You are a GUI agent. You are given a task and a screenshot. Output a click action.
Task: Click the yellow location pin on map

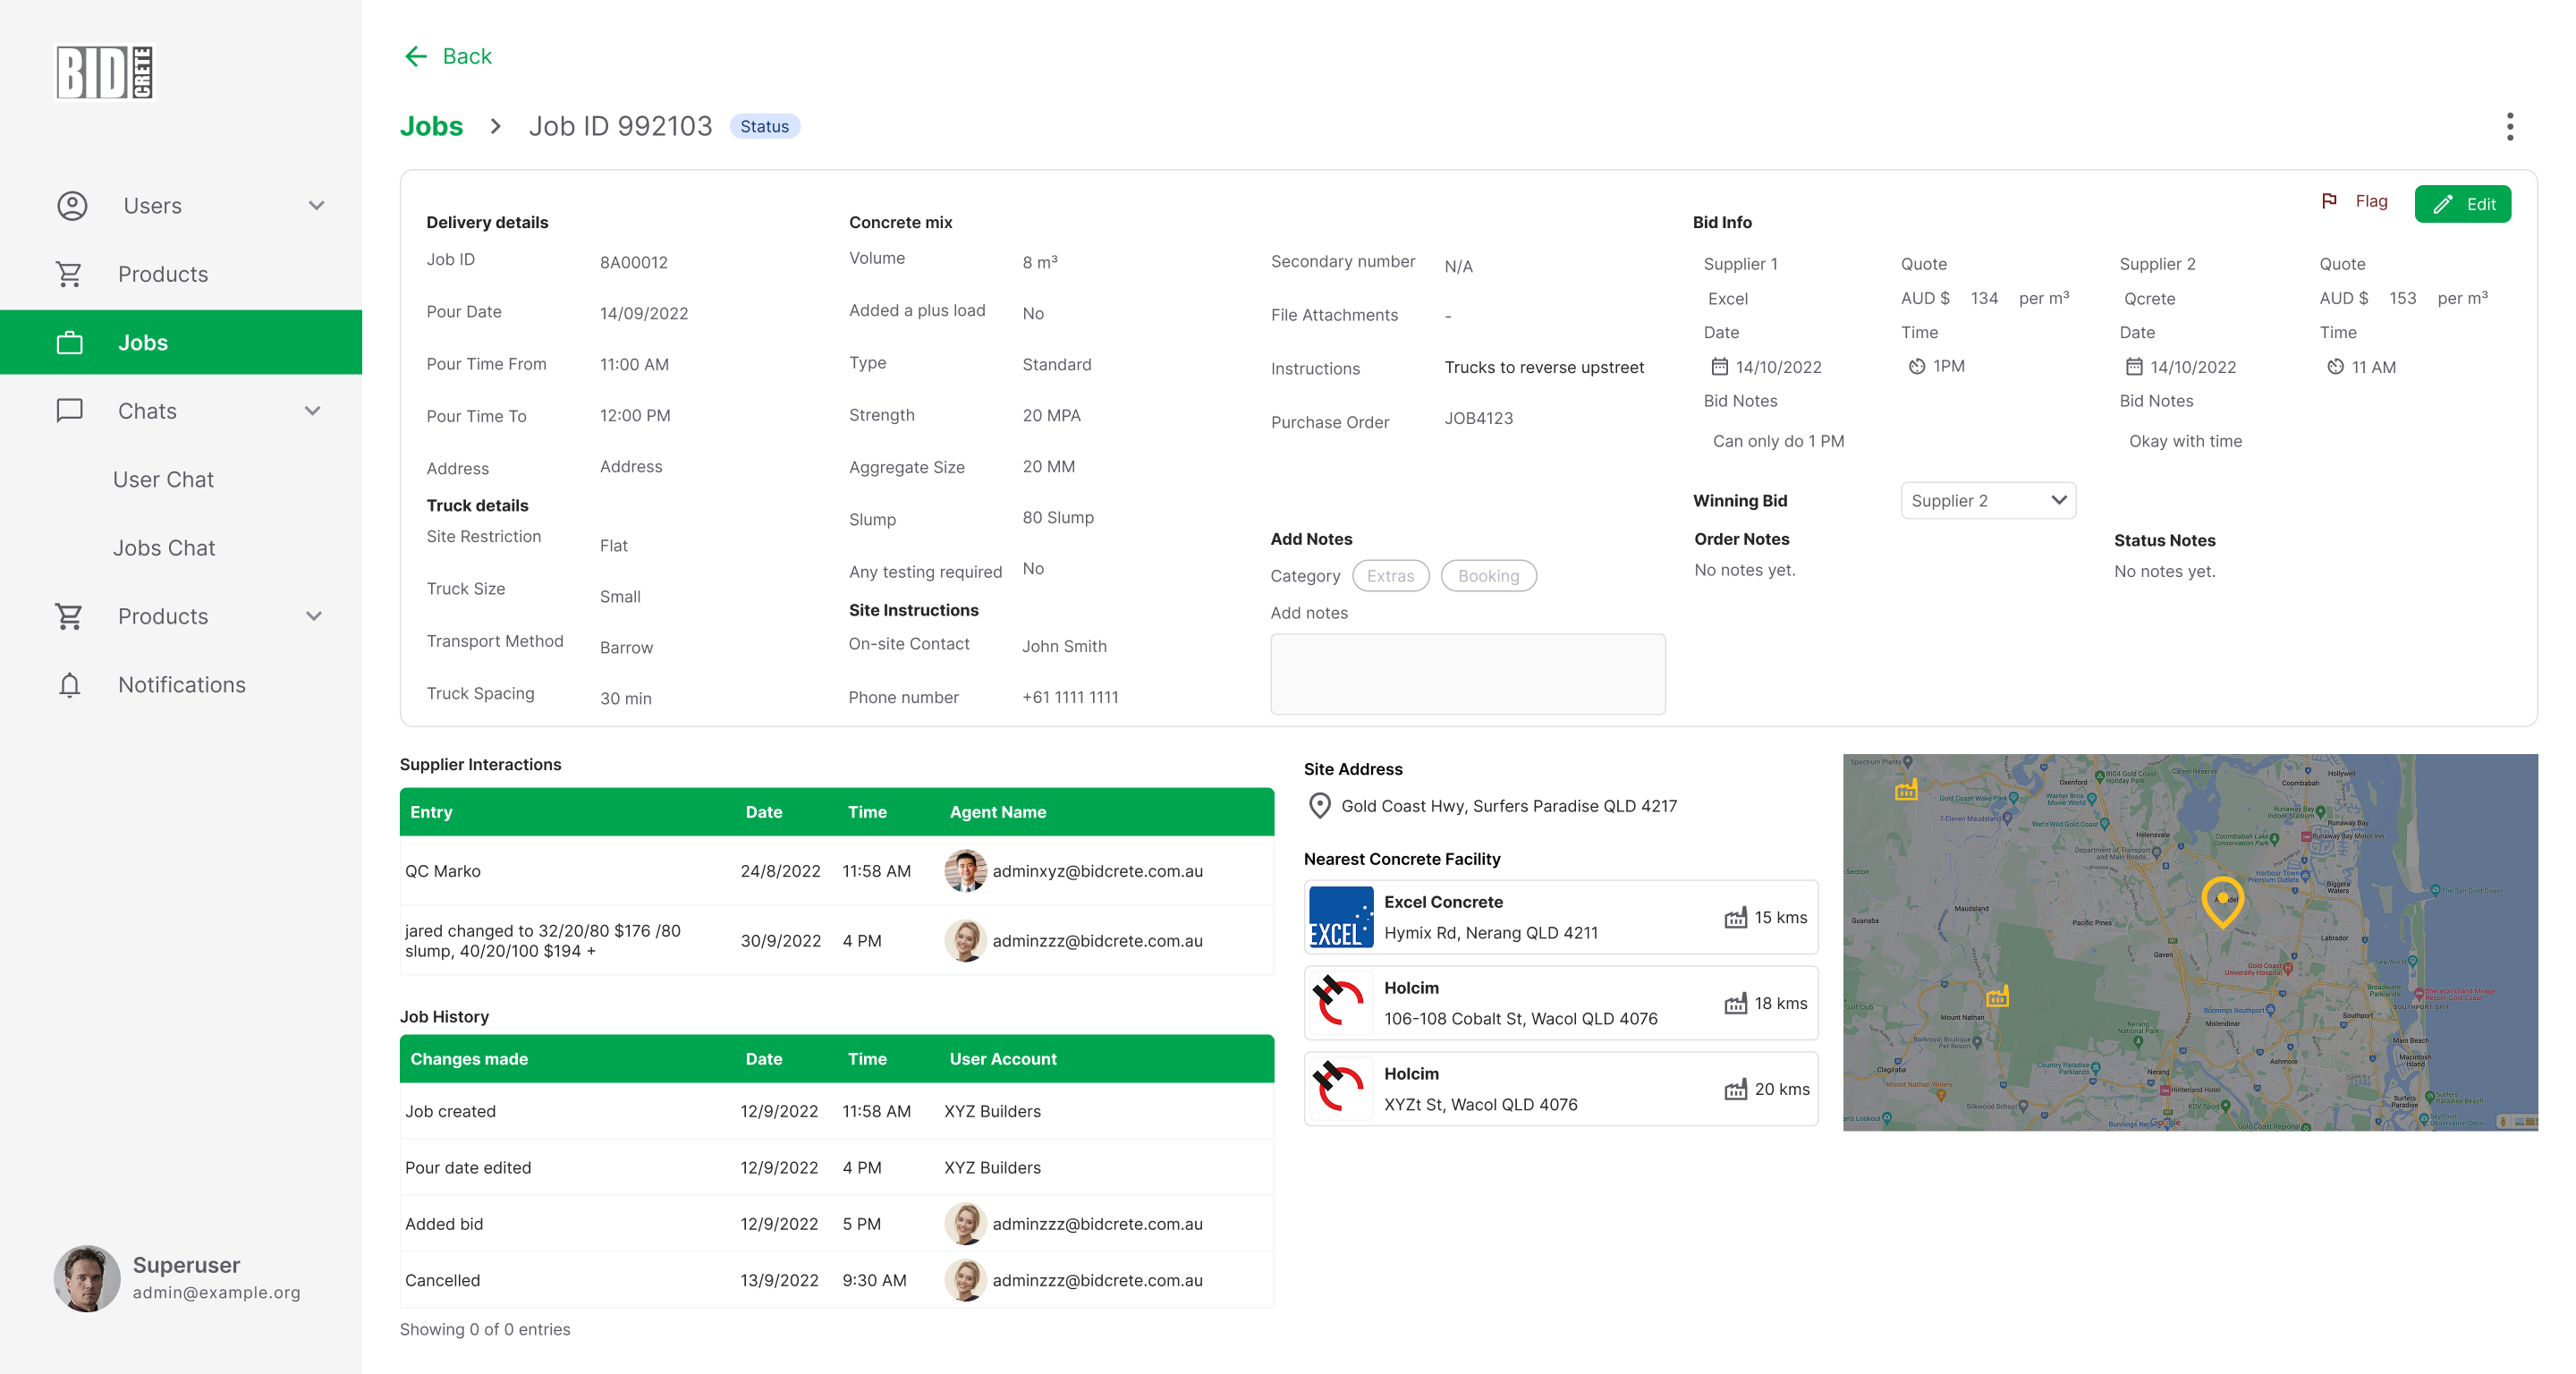[x=2222, y=901]
